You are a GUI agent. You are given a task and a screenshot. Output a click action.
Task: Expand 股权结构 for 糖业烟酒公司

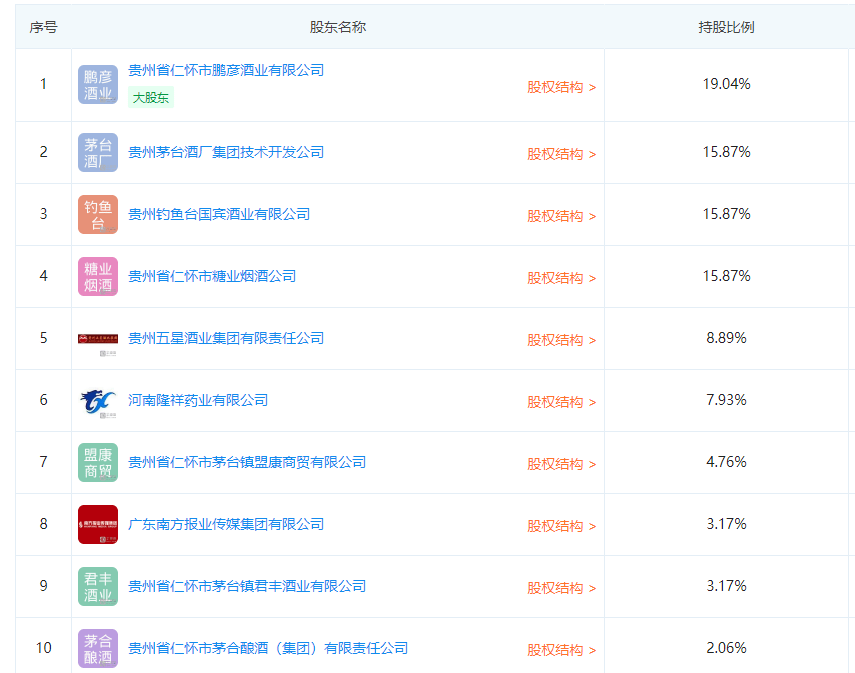[x=562, y=279]
